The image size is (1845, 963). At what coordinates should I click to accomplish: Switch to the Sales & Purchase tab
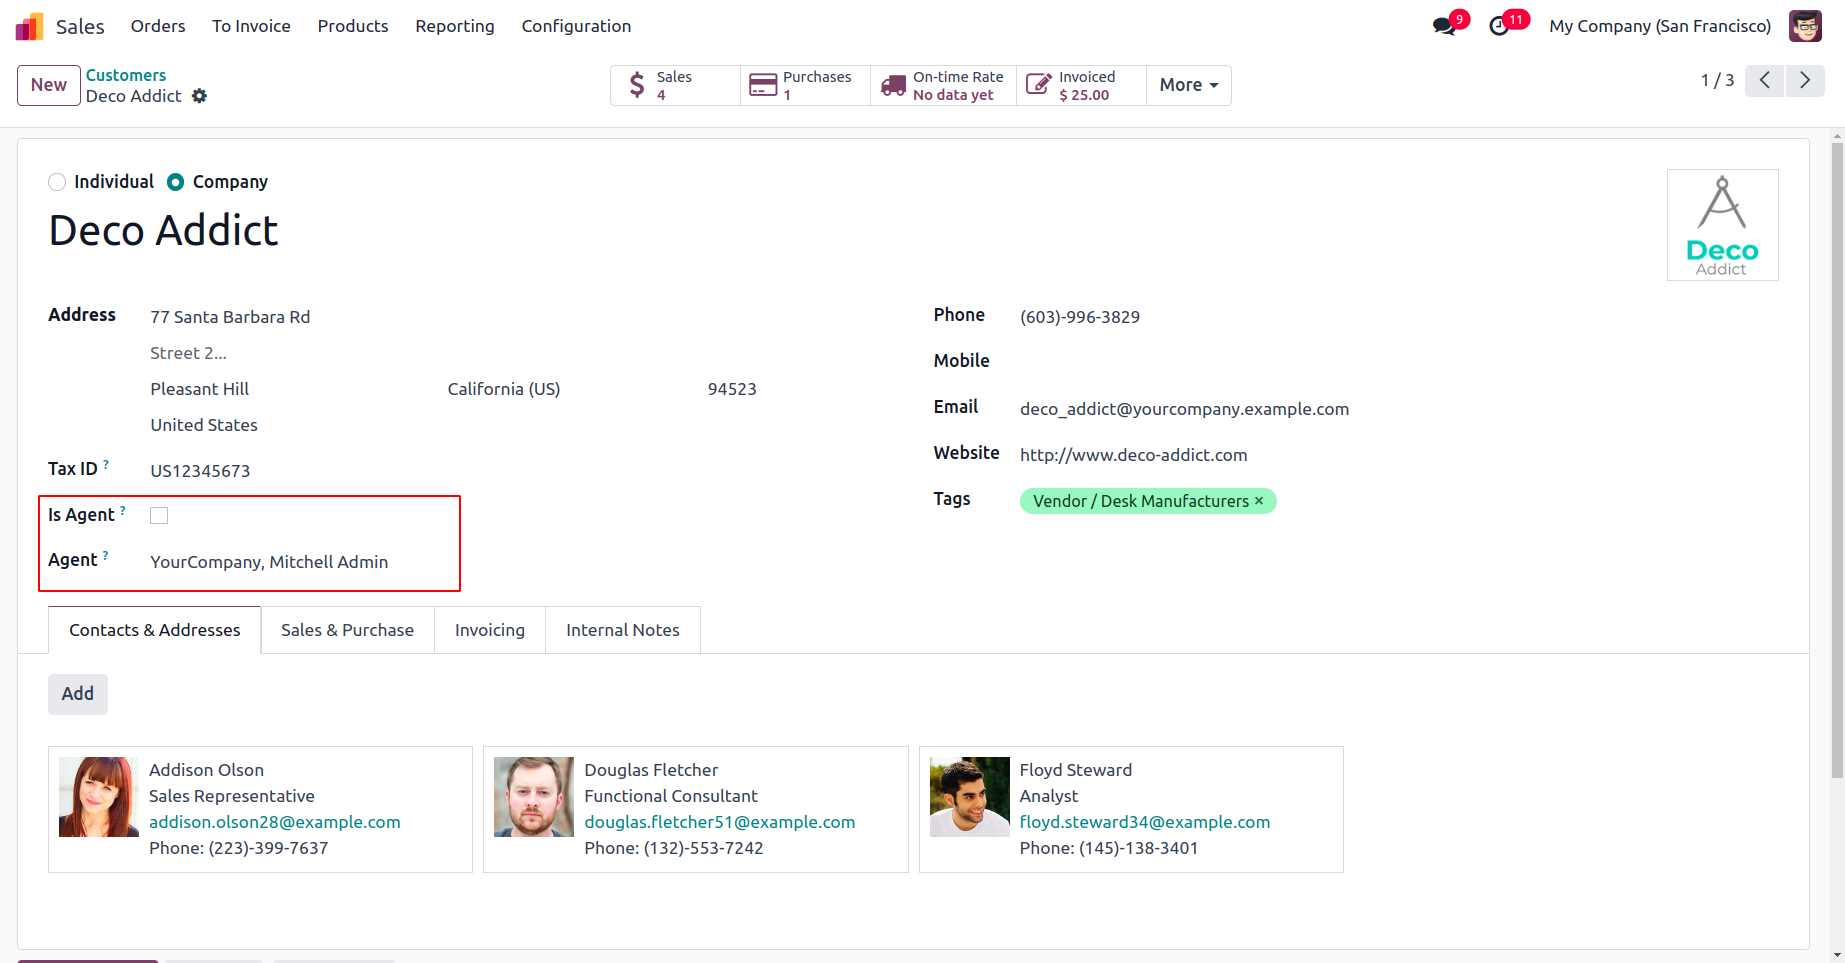click(347, 630)
